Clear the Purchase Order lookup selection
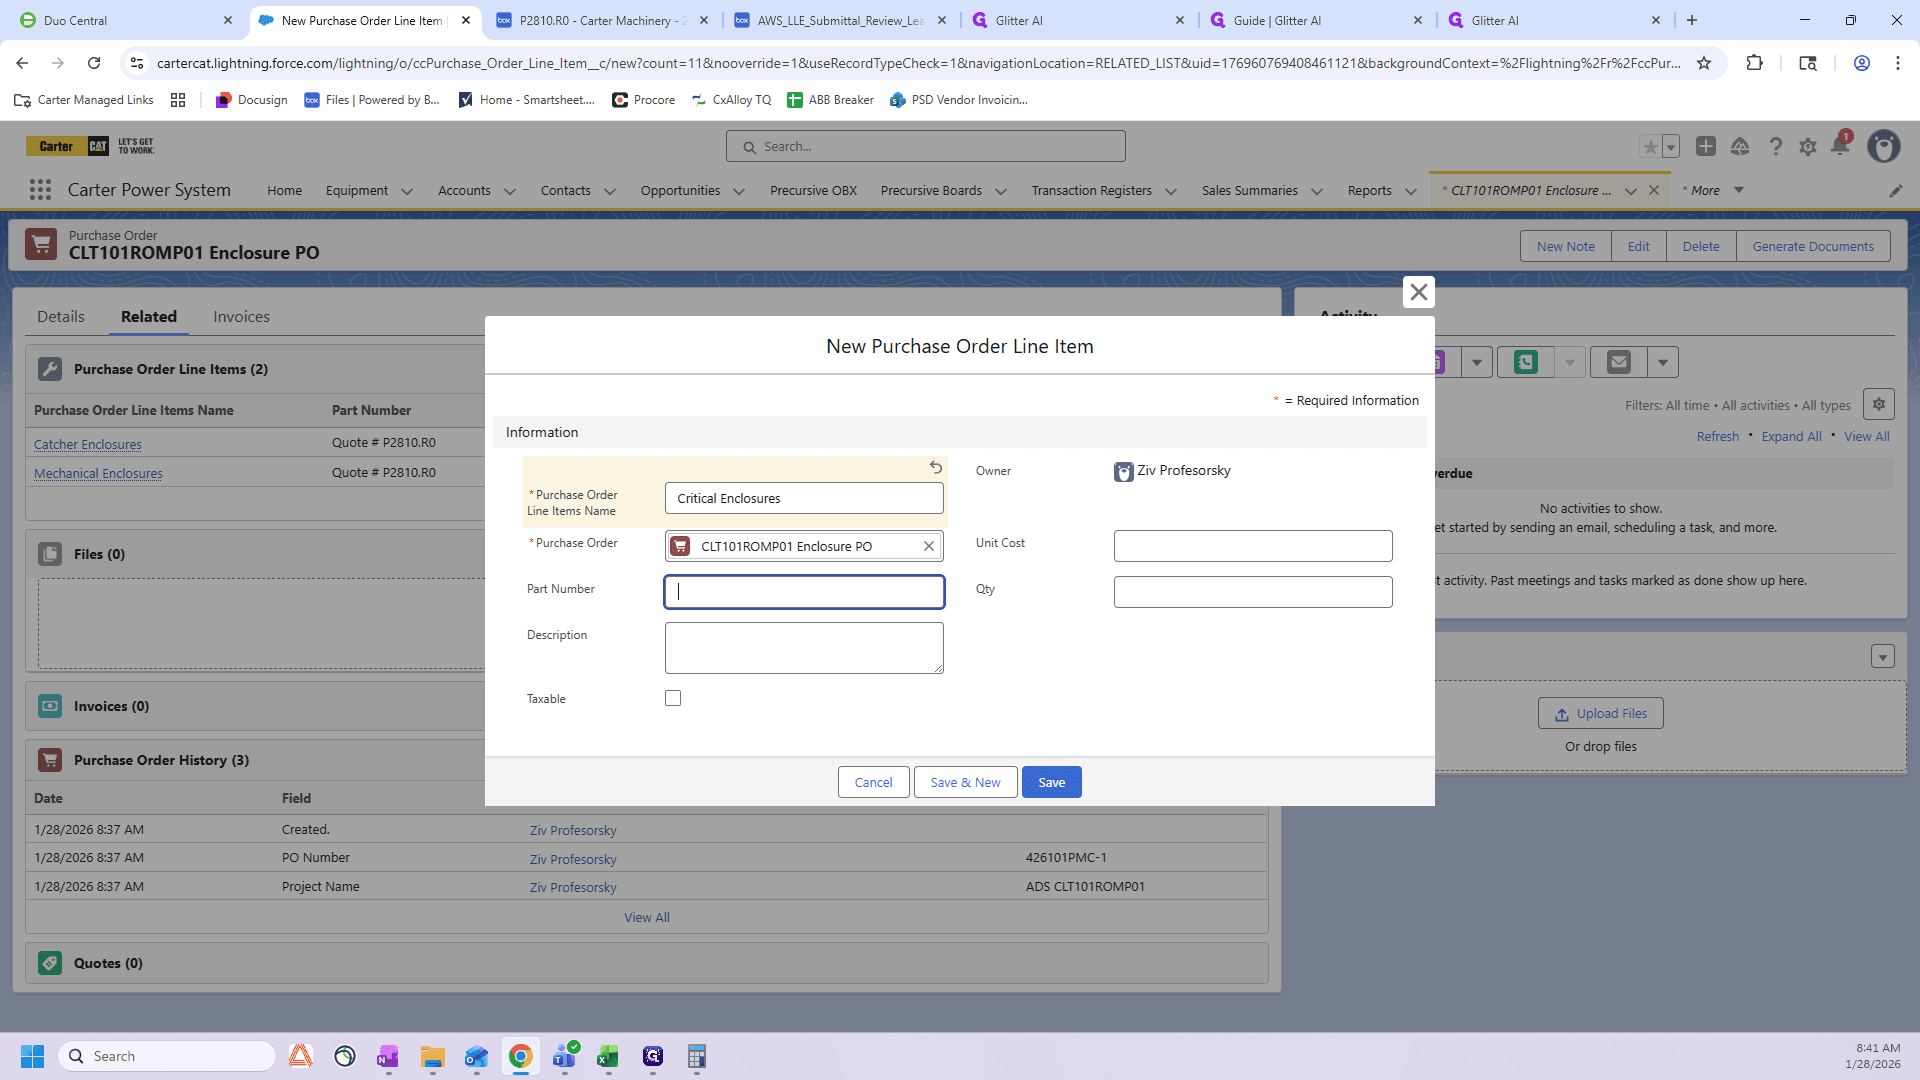1920x1080 pixels. pos(928,546)
